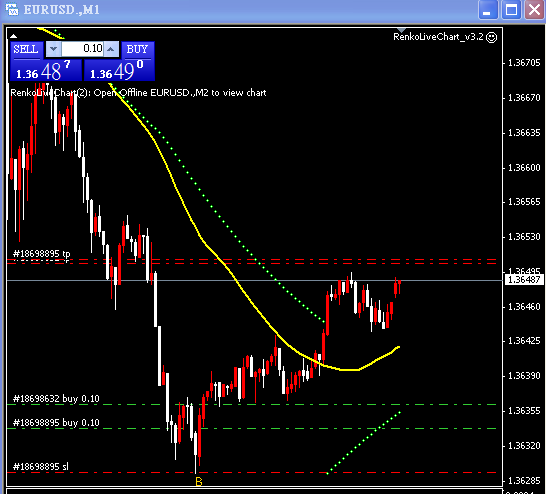The image size is (546, 494).
Task: Select the #18698895 sl stop loss line
Action: 251,473
